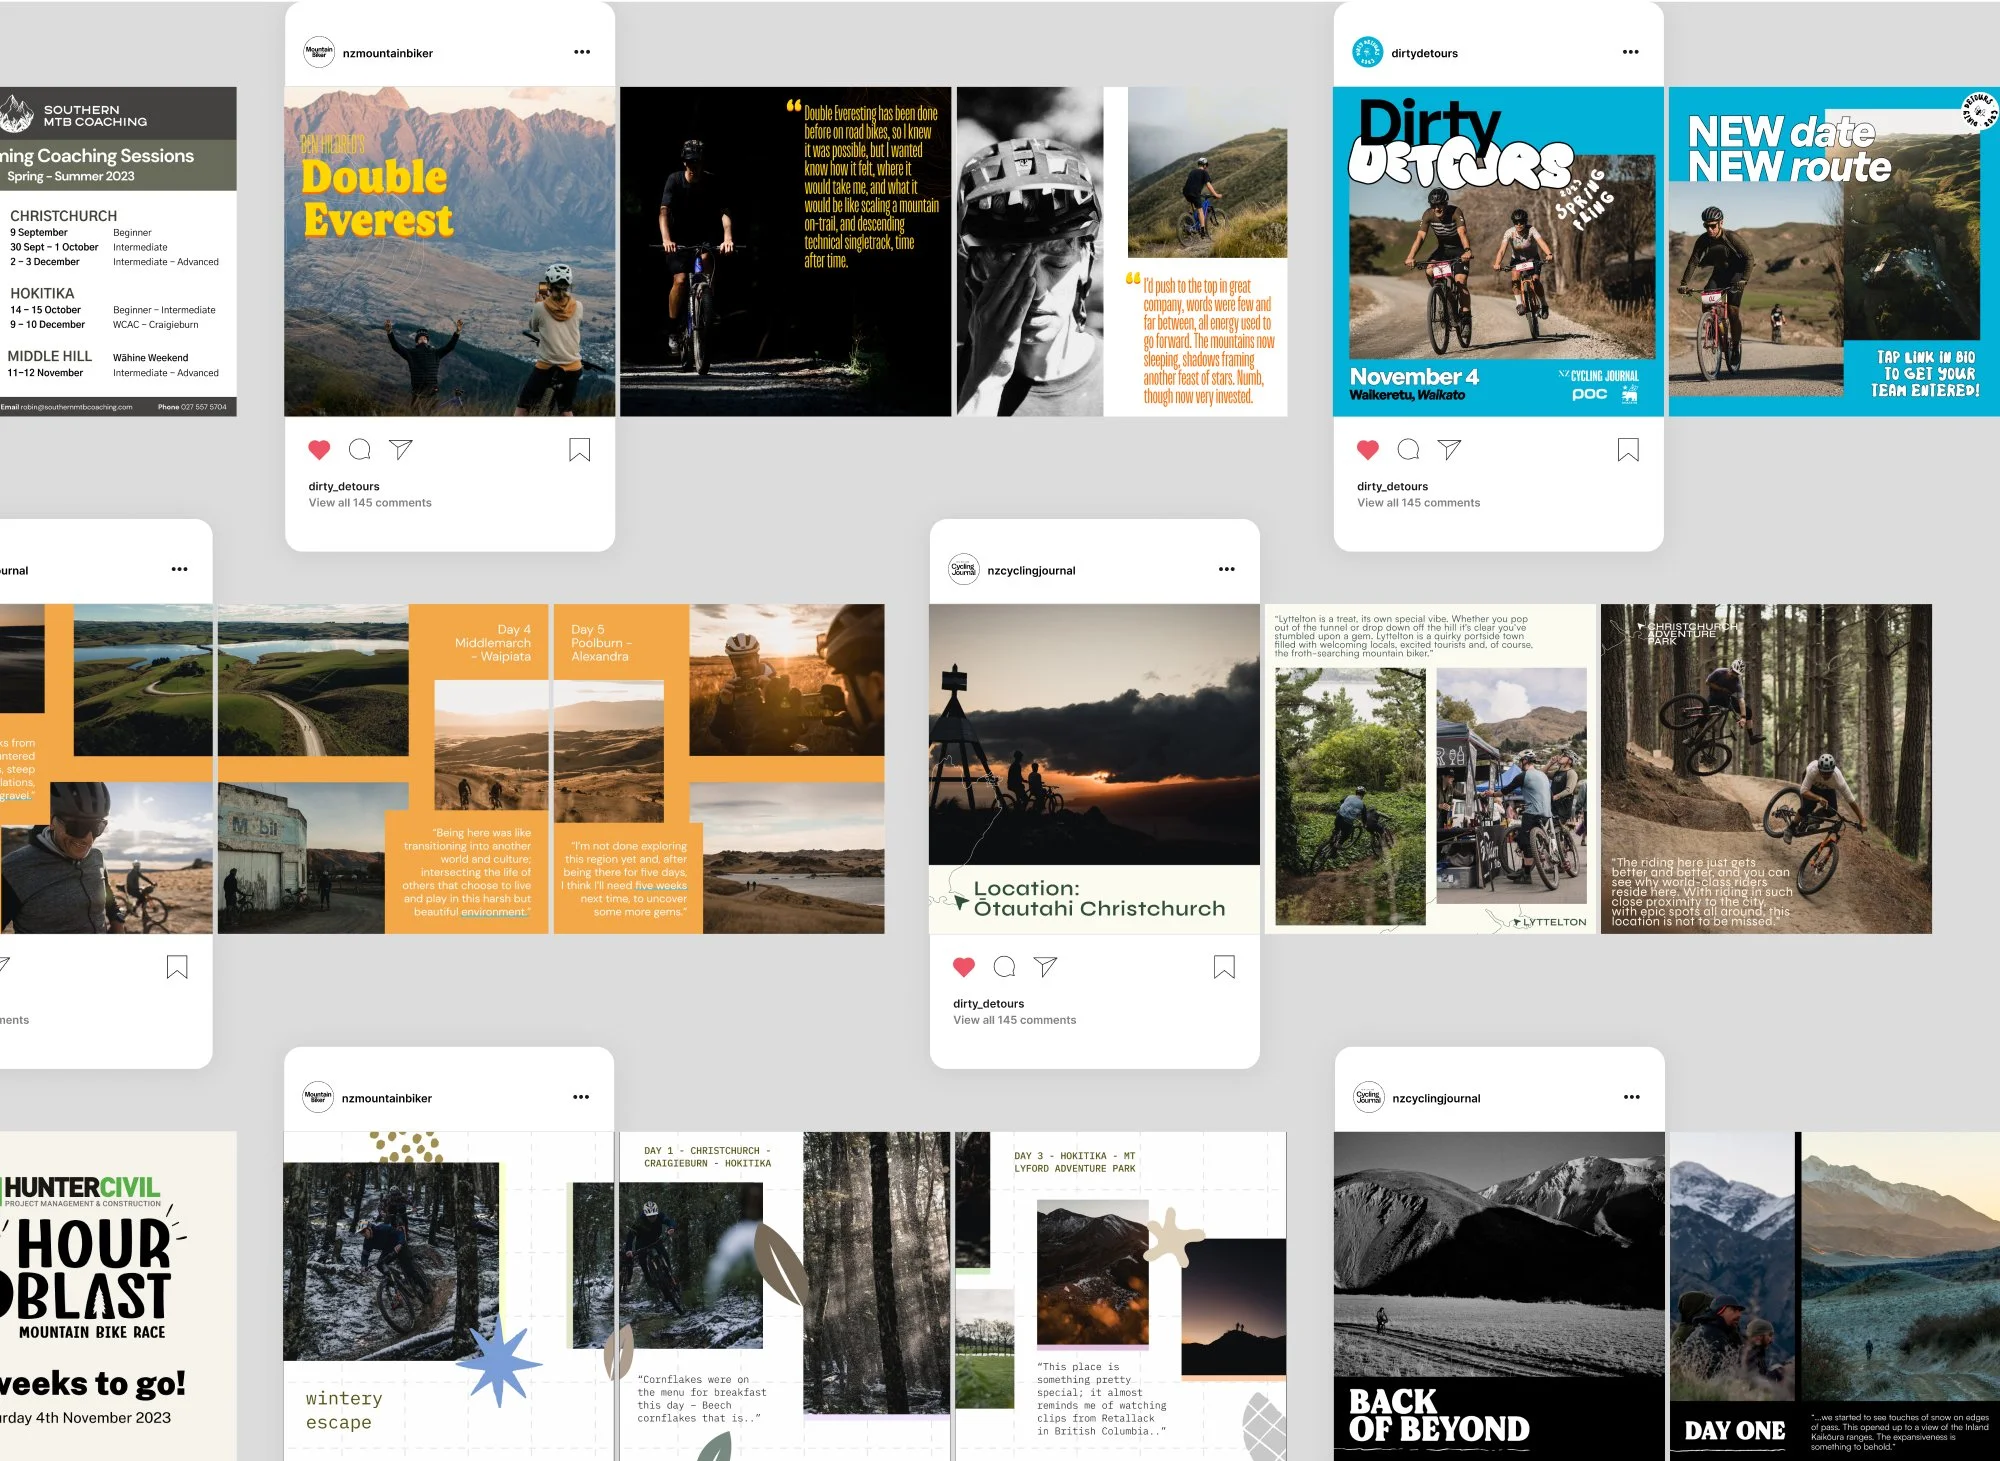
Task: Open the wintery escape cover image
Action: click(449, 1296)
